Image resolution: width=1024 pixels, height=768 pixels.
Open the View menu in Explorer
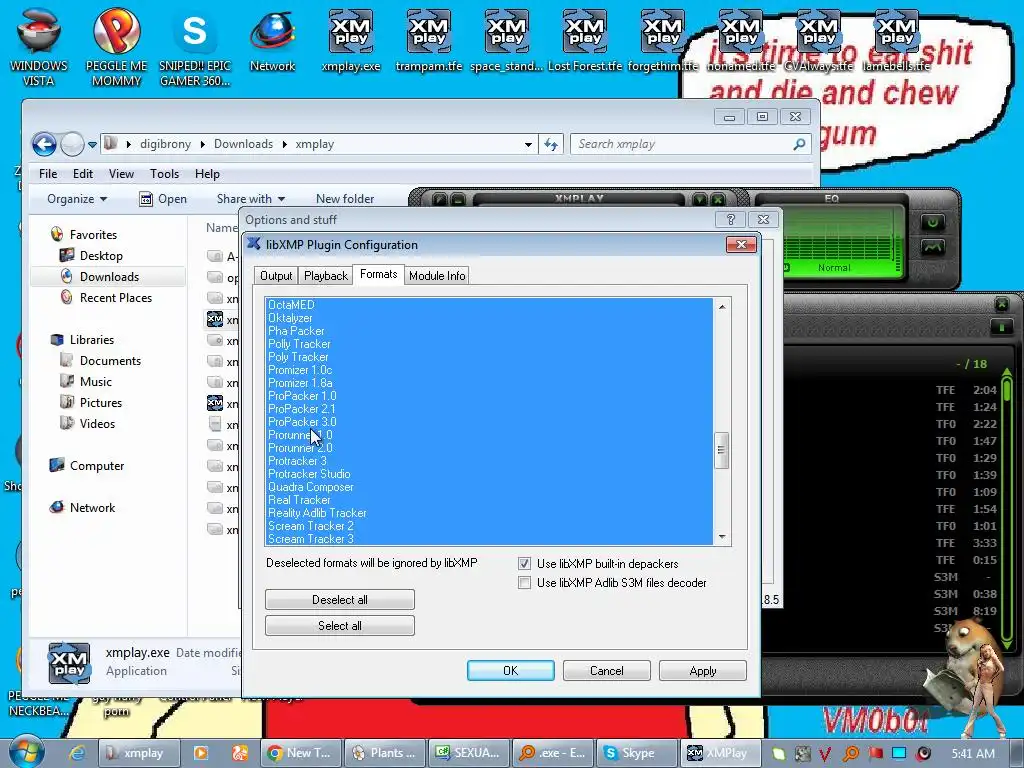pyautogui.click(x=121, y=174)
